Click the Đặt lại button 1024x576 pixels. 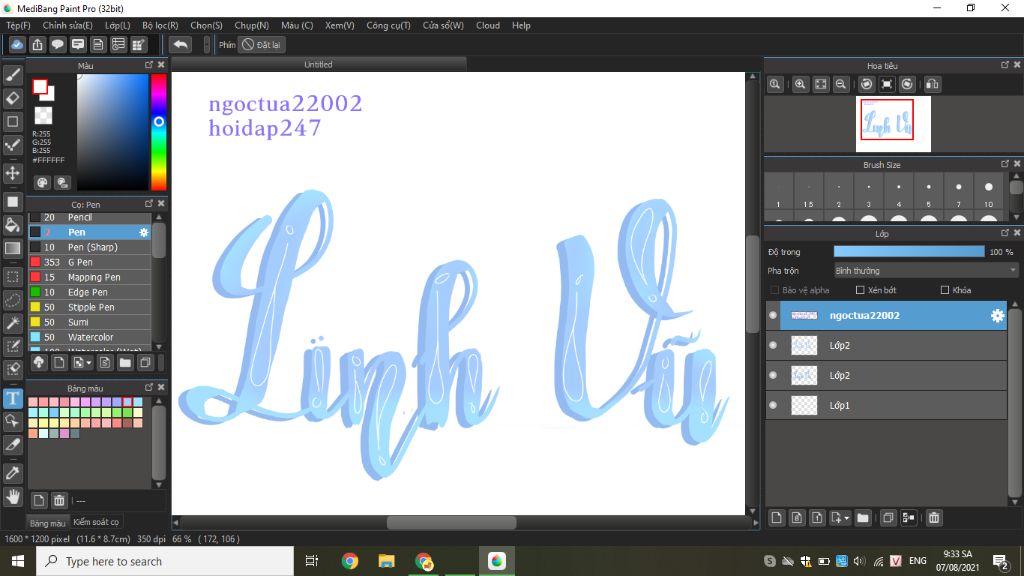click(x=262, y=44)
